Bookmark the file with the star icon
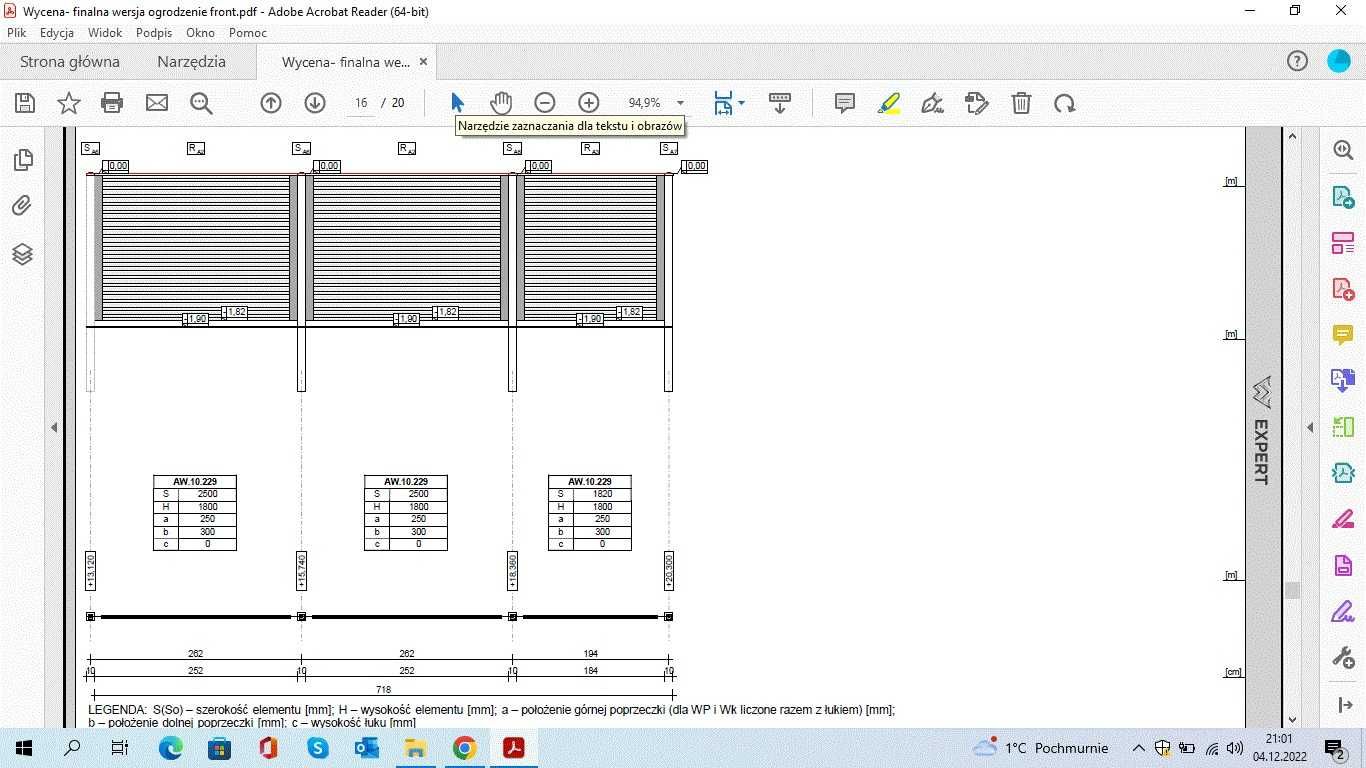 69,103
